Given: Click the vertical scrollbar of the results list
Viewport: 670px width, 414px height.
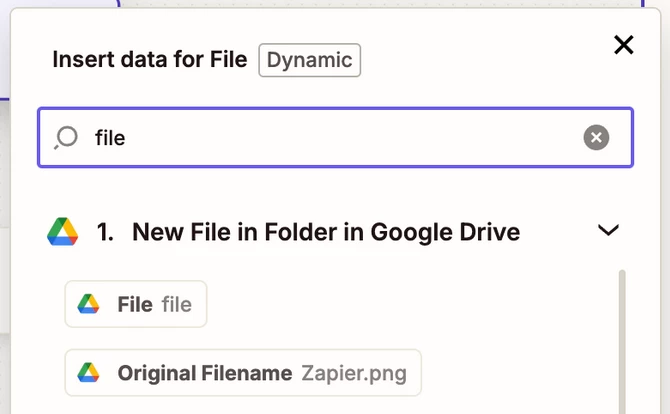Looking at the screenshot, I should point(622,342).
